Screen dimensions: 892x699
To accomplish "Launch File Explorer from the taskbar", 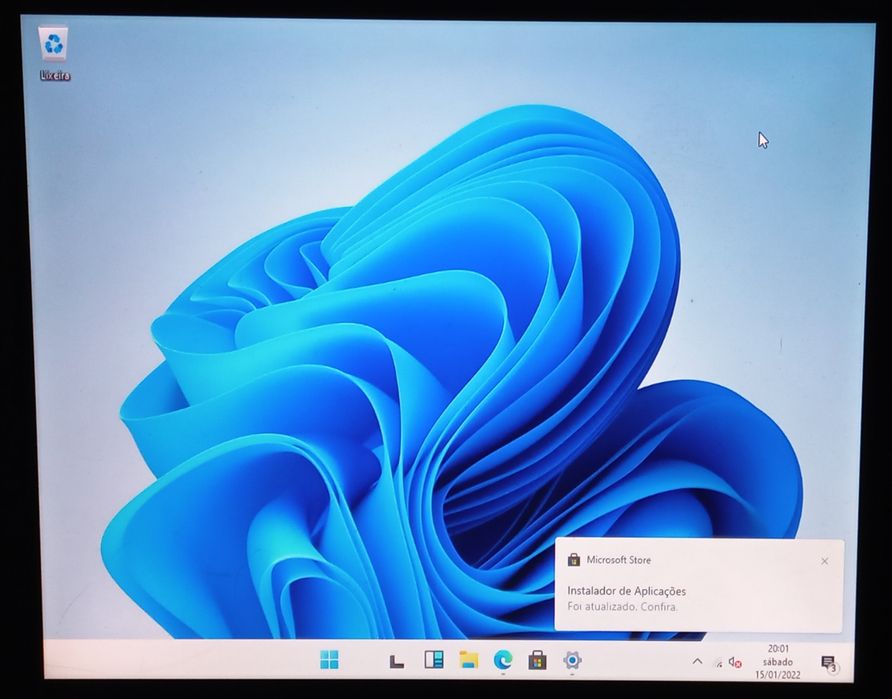I will (x=468, y=660).
